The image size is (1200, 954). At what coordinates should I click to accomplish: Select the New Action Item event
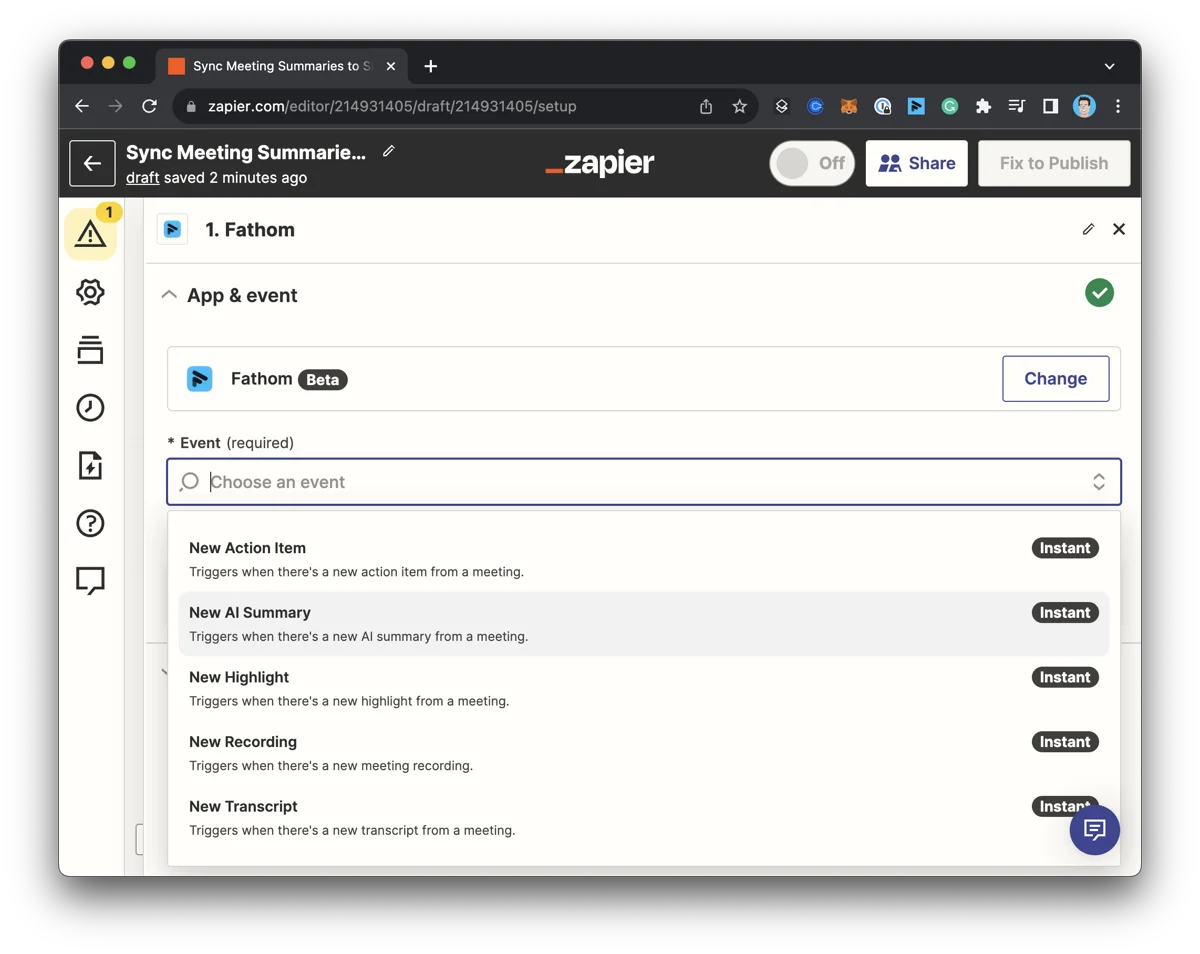[644, 559]
